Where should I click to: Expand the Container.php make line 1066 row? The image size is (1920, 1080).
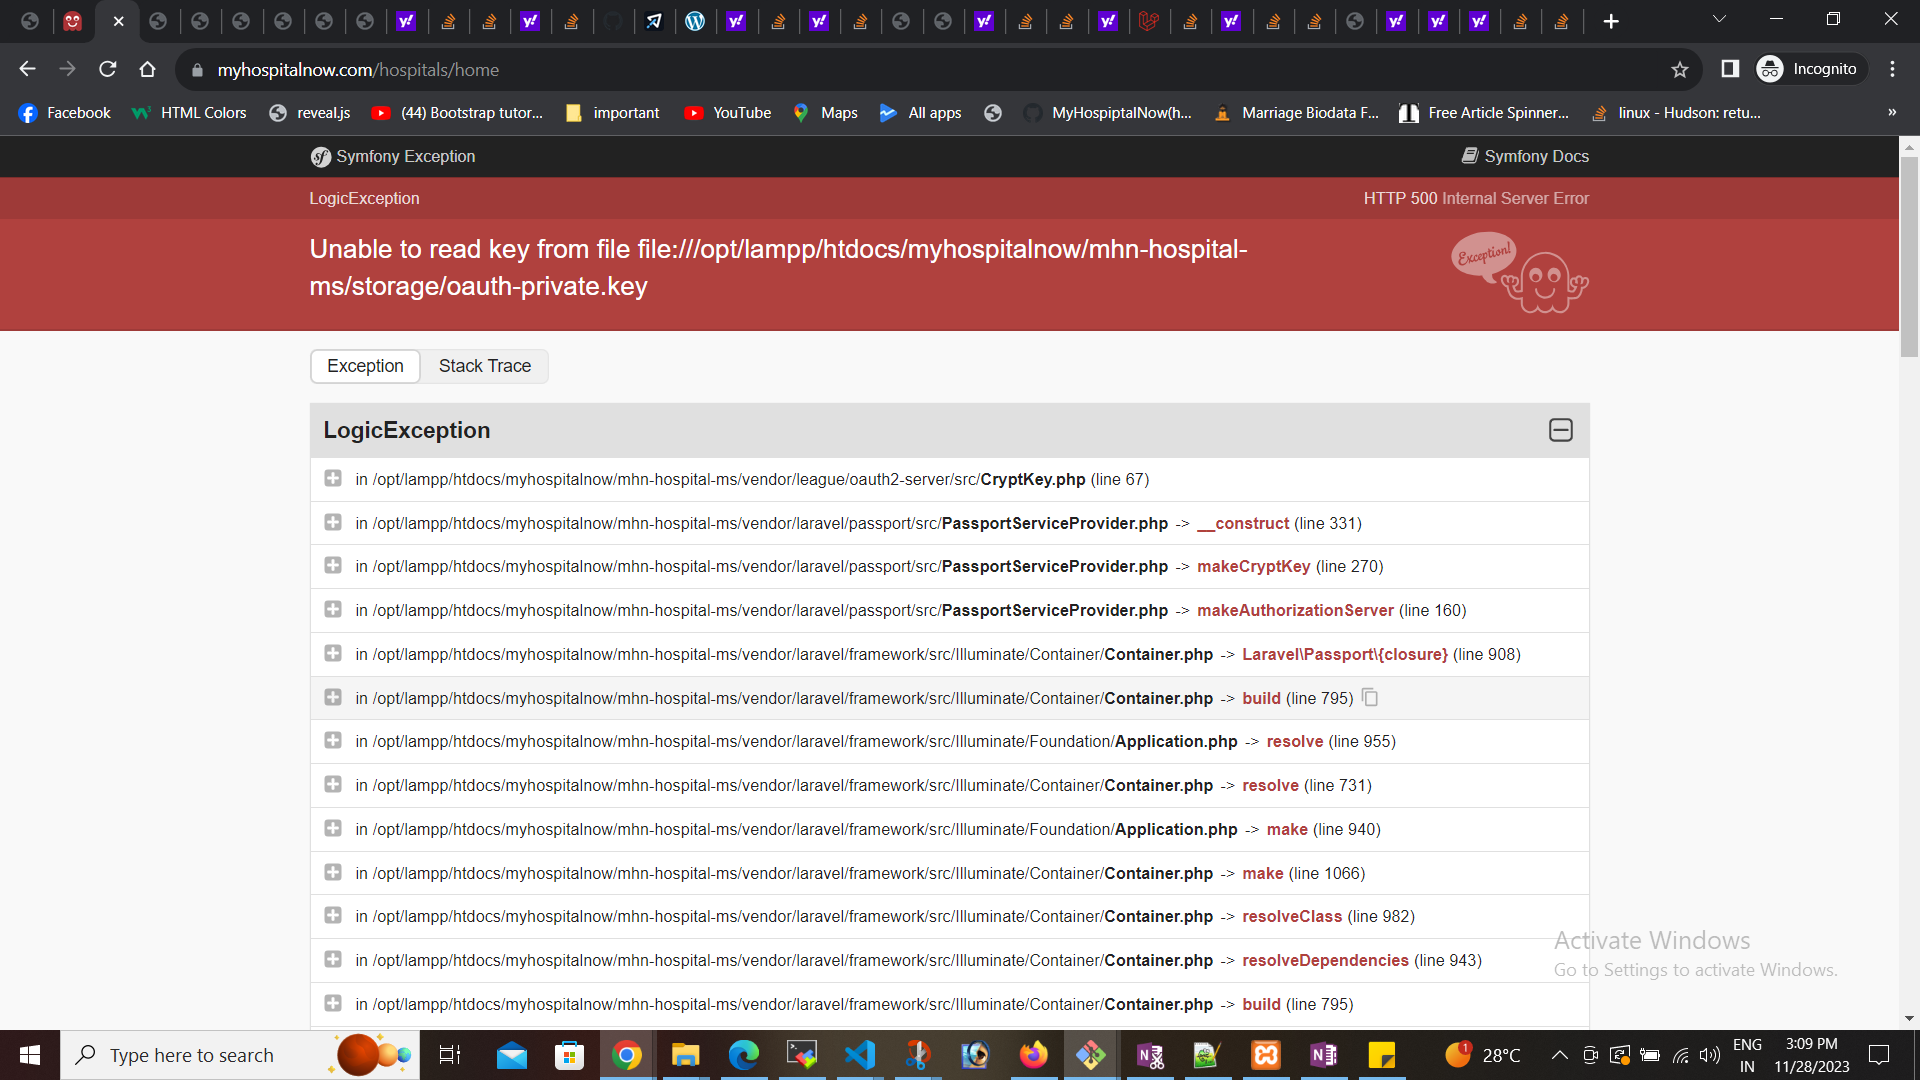pyautogui.click(x=333, y=873)
